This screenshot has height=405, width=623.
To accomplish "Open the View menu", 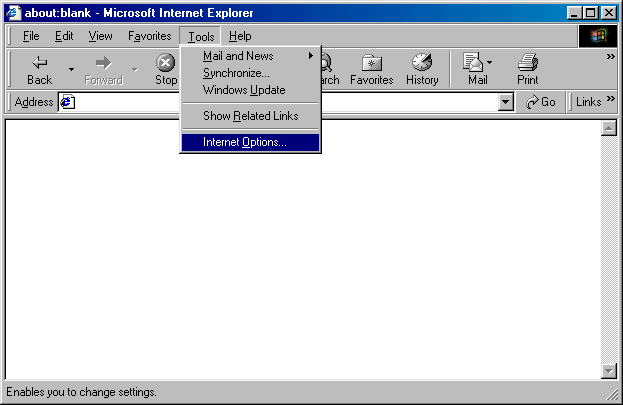I will [100, 36].
